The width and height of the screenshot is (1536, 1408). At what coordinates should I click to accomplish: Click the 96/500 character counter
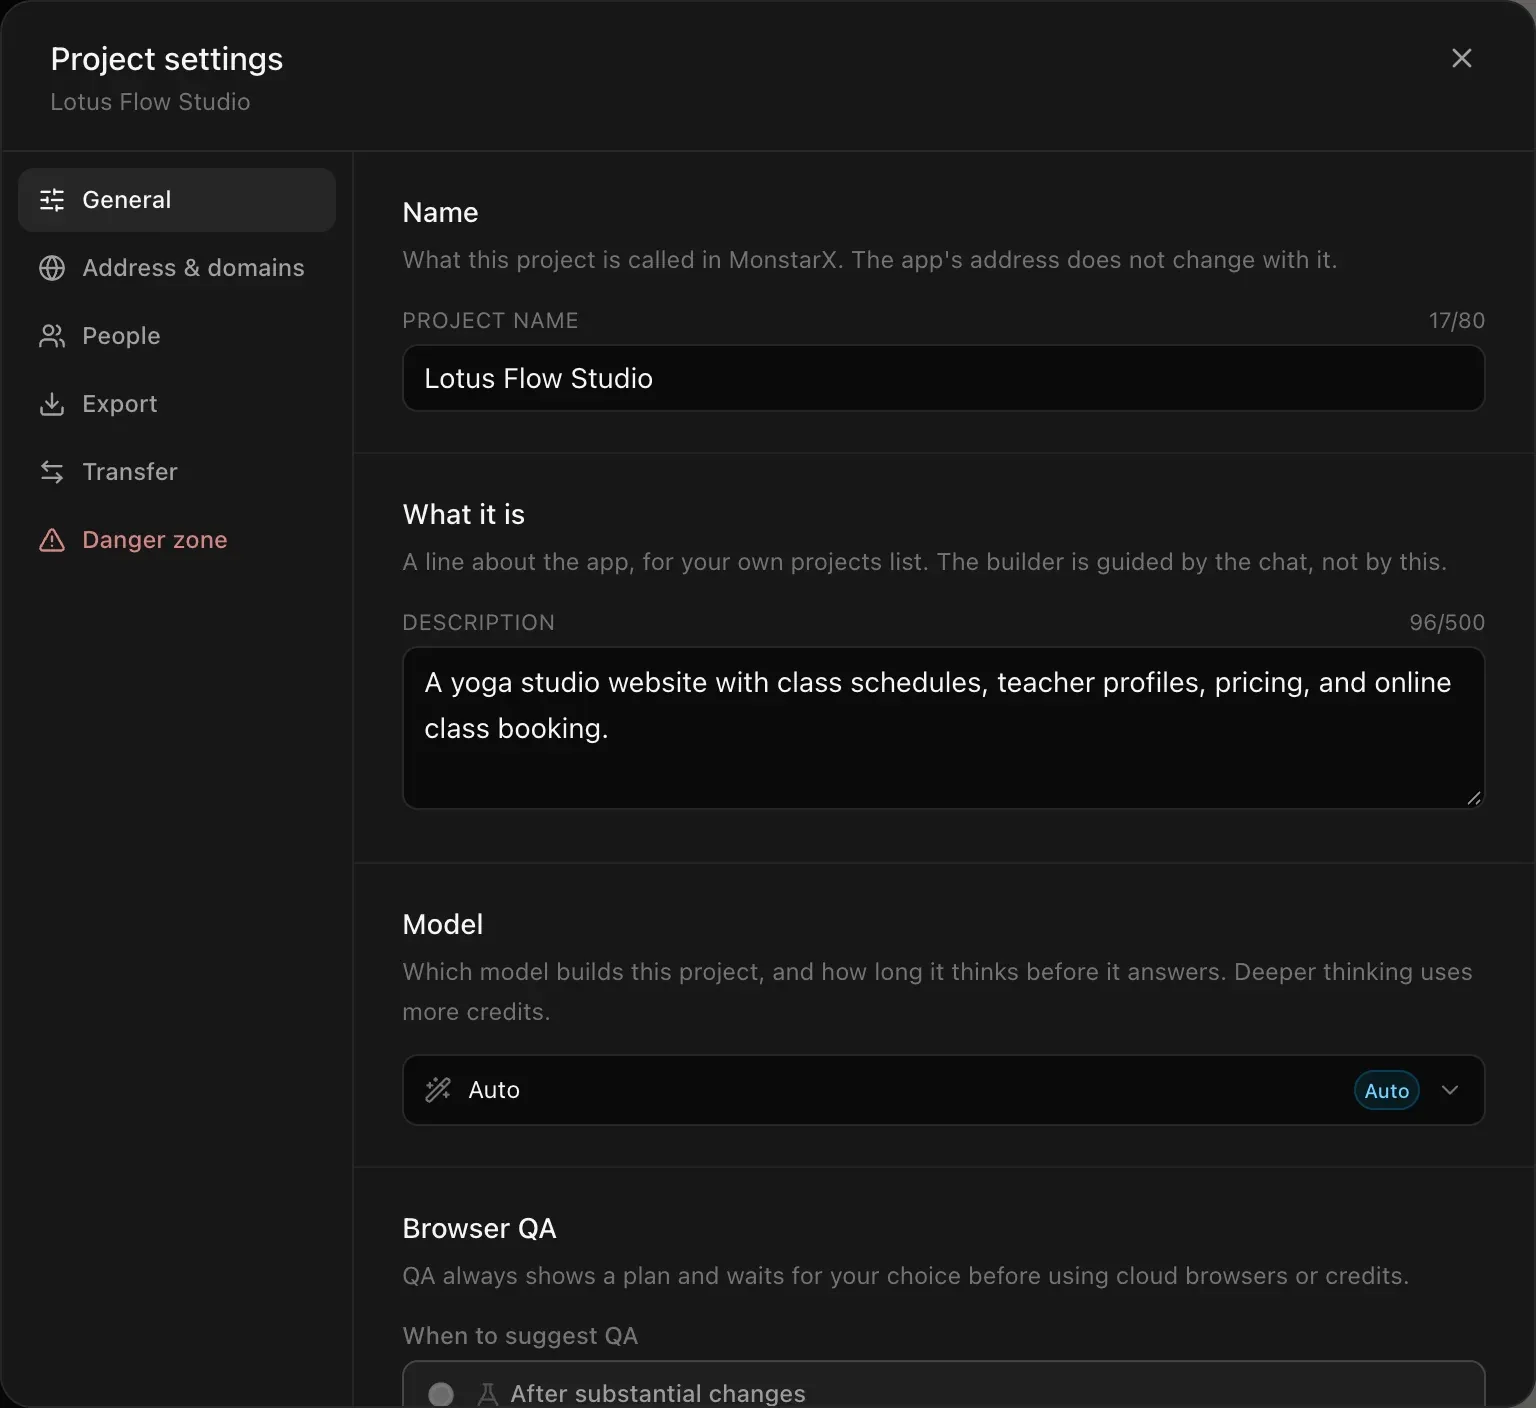click(1447, 622)
